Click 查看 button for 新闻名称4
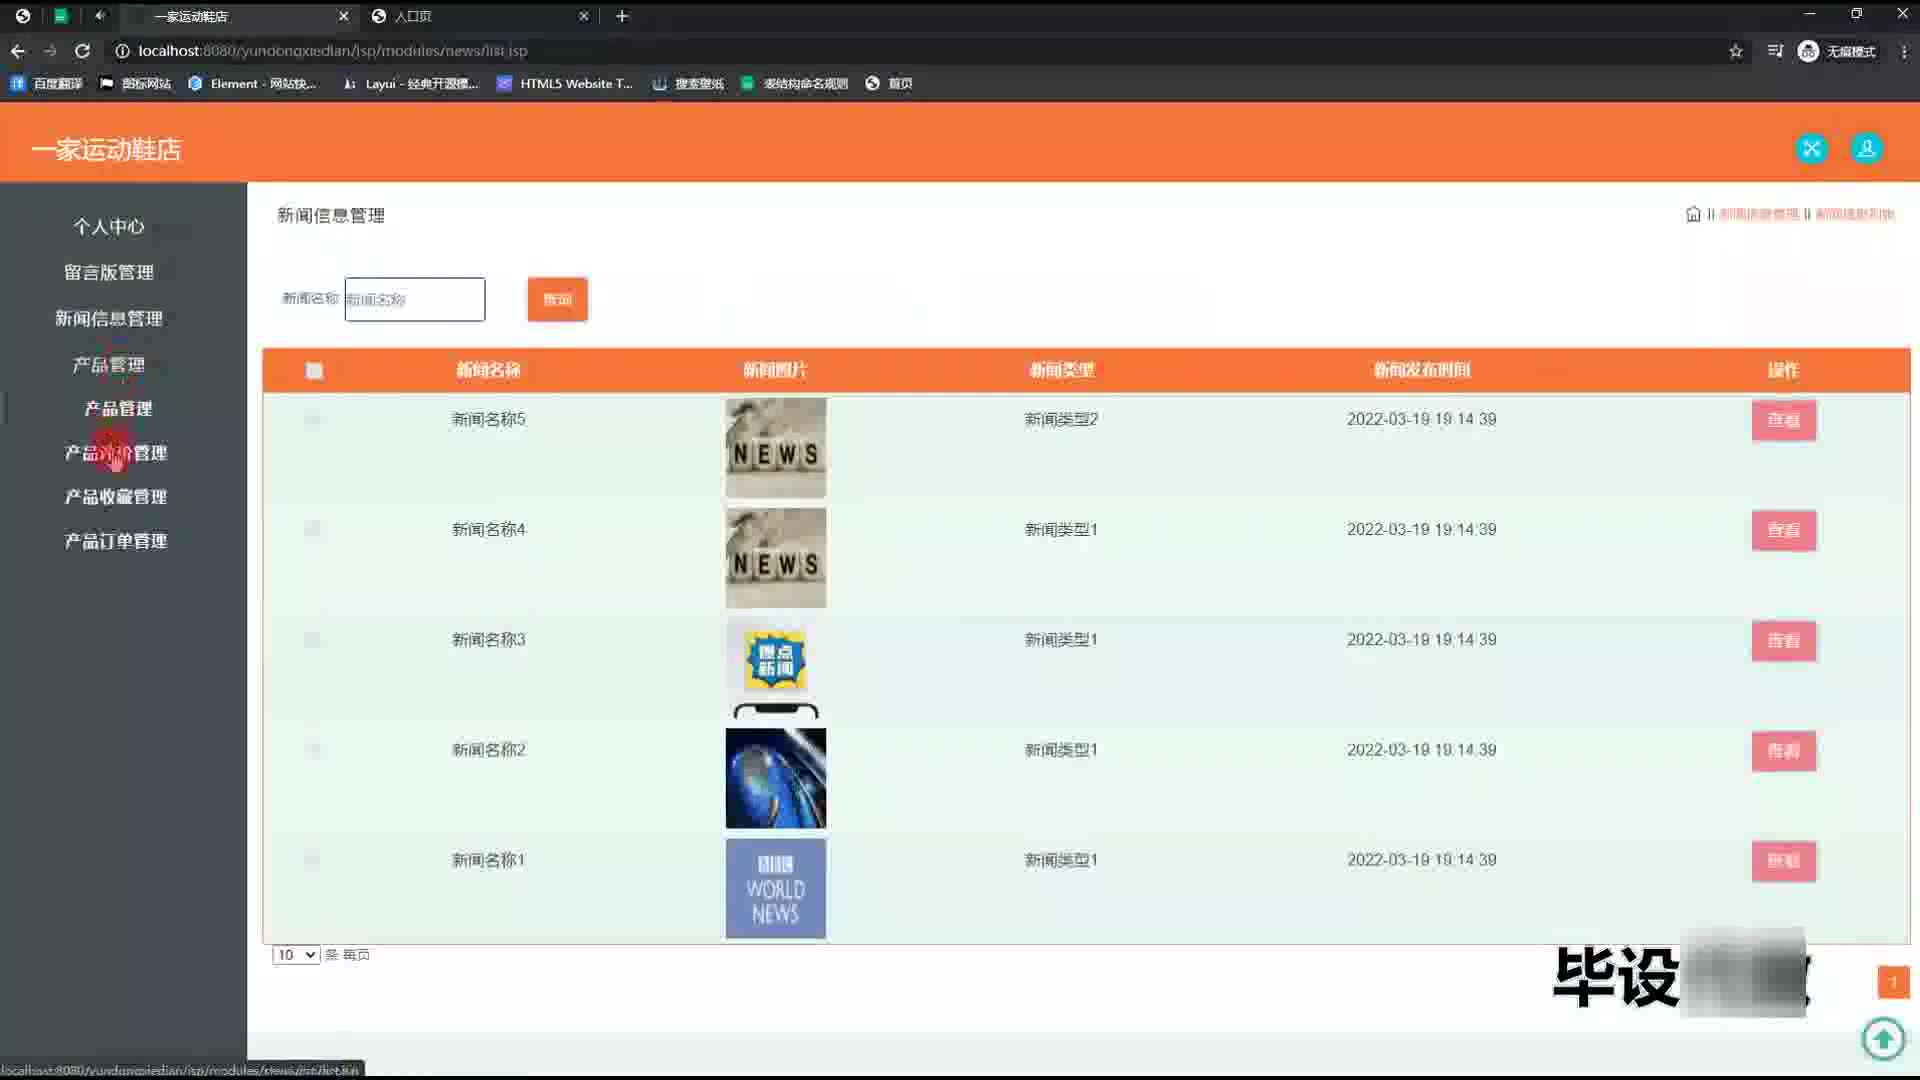 click(1784, 531)
